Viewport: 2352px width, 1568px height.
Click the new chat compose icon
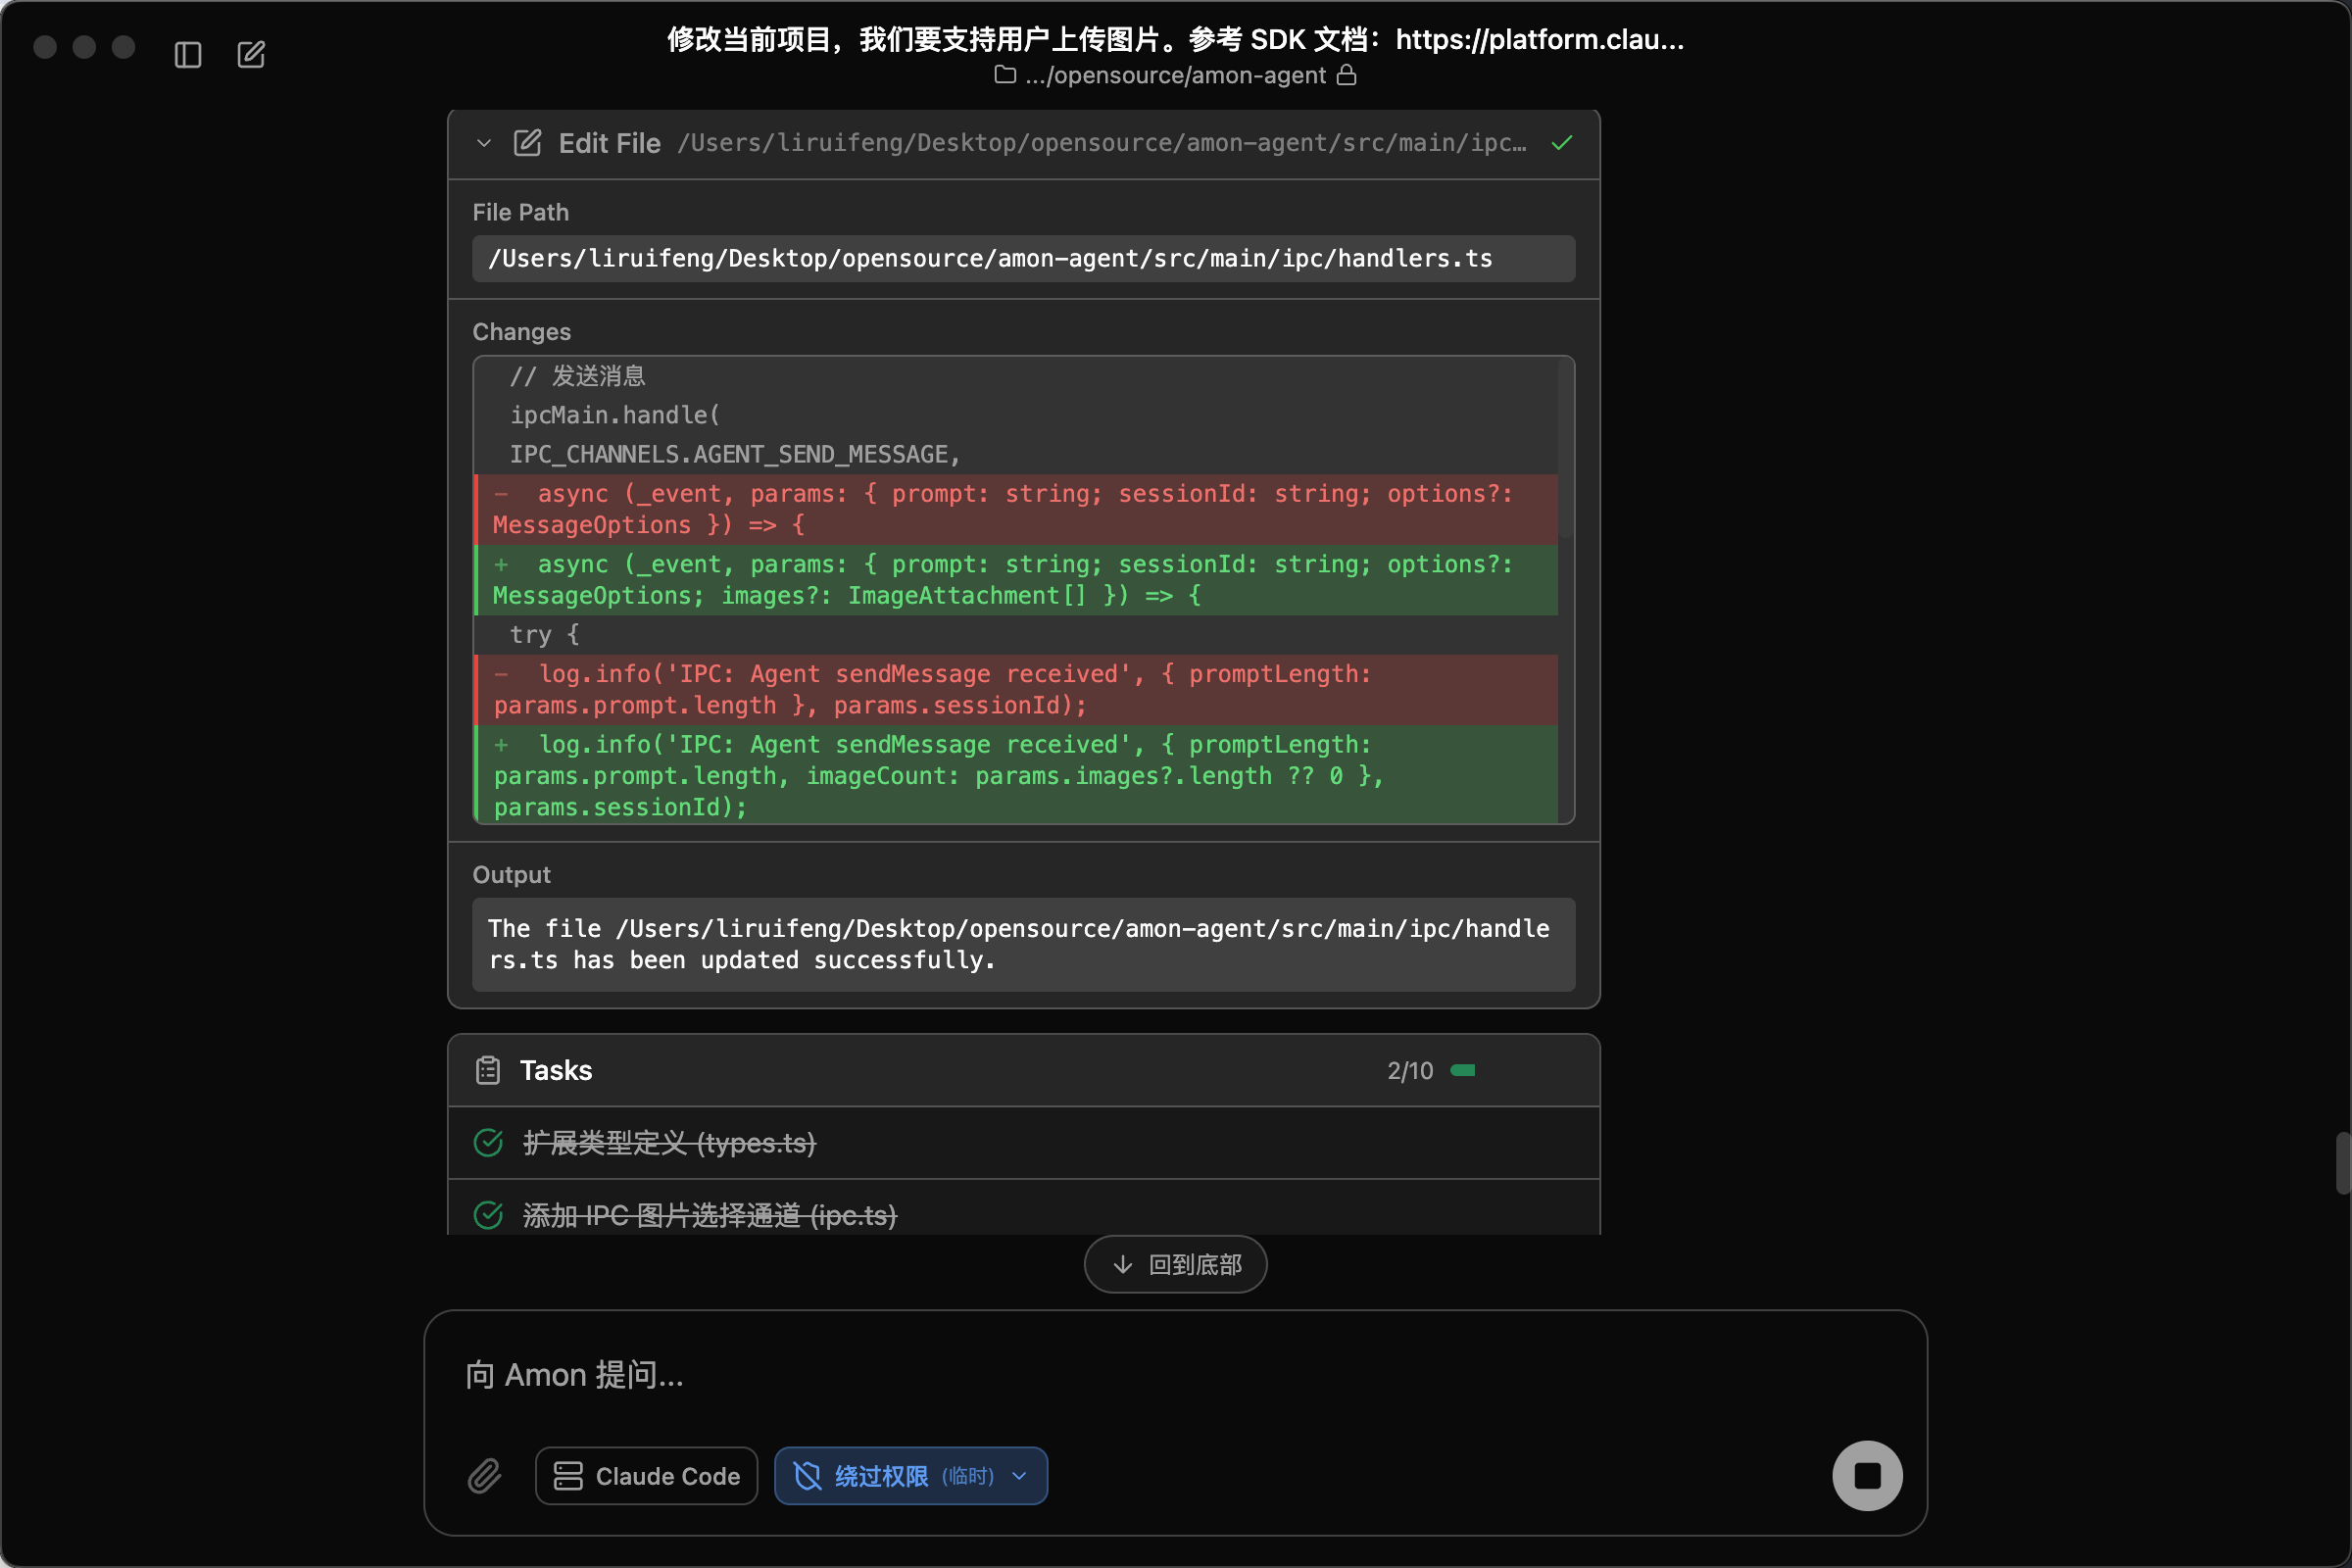click(251, 54)
